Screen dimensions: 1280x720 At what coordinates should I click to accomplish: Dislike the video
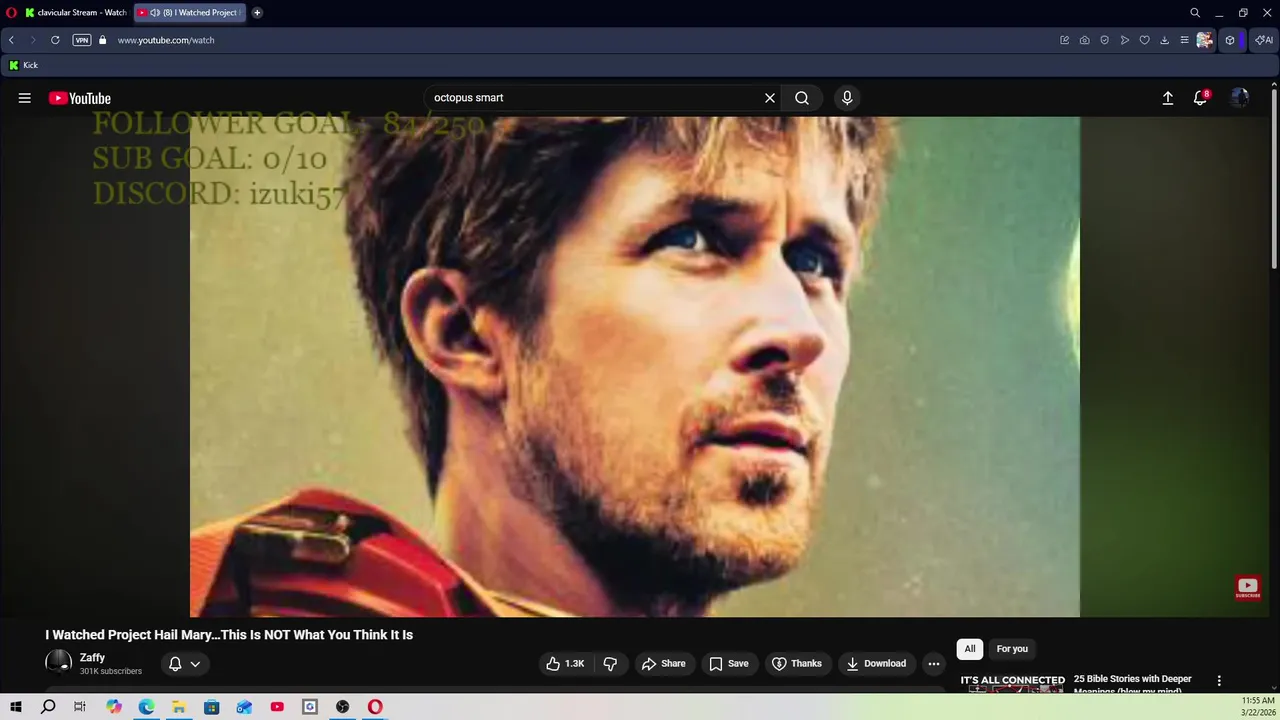coord(610,663)
